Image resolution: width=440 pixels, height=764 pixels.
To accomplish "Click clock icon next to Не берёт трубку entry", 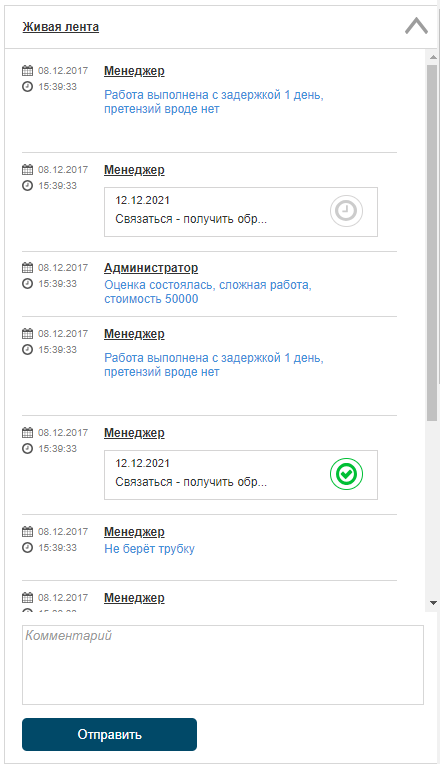I will tap(28, 547).
